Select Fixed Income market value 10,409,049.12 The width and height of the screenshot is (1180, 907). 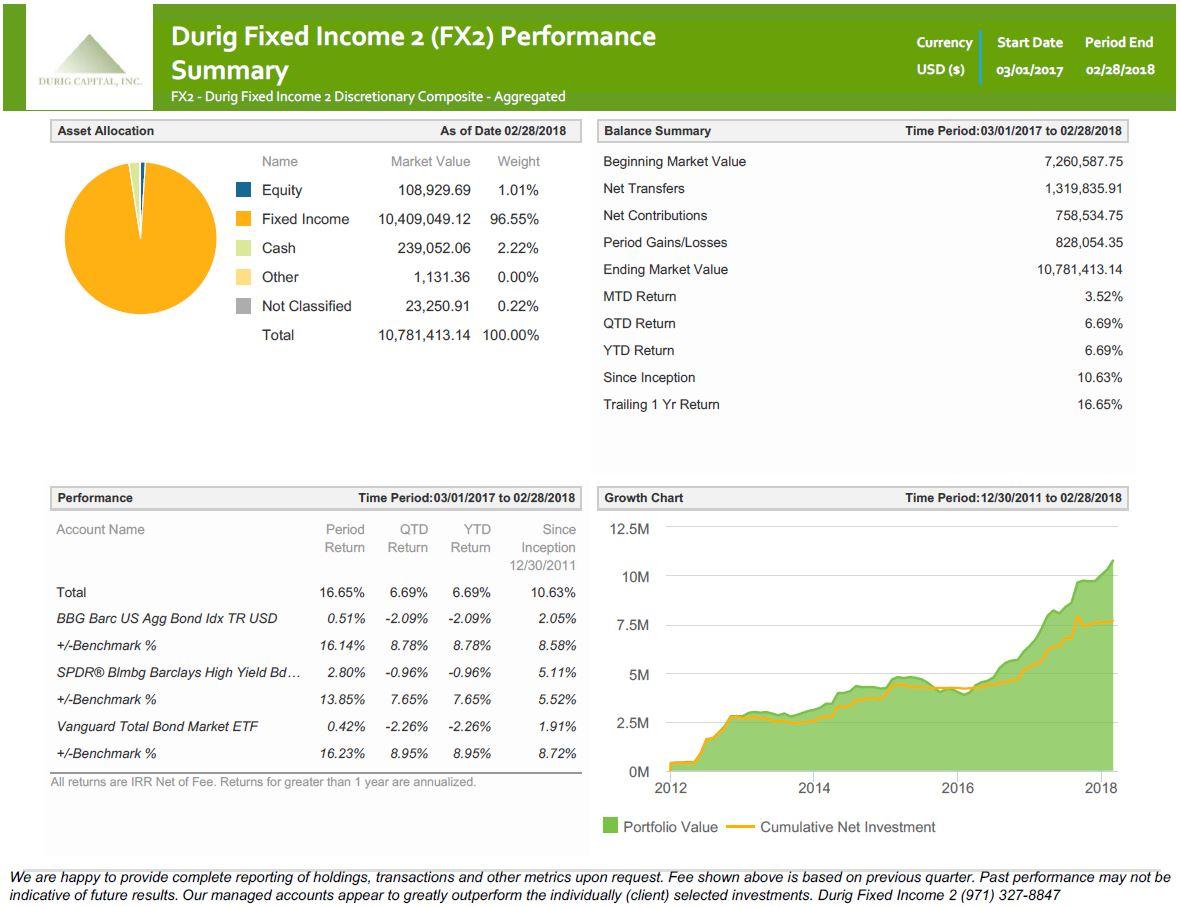coord(424,219)
